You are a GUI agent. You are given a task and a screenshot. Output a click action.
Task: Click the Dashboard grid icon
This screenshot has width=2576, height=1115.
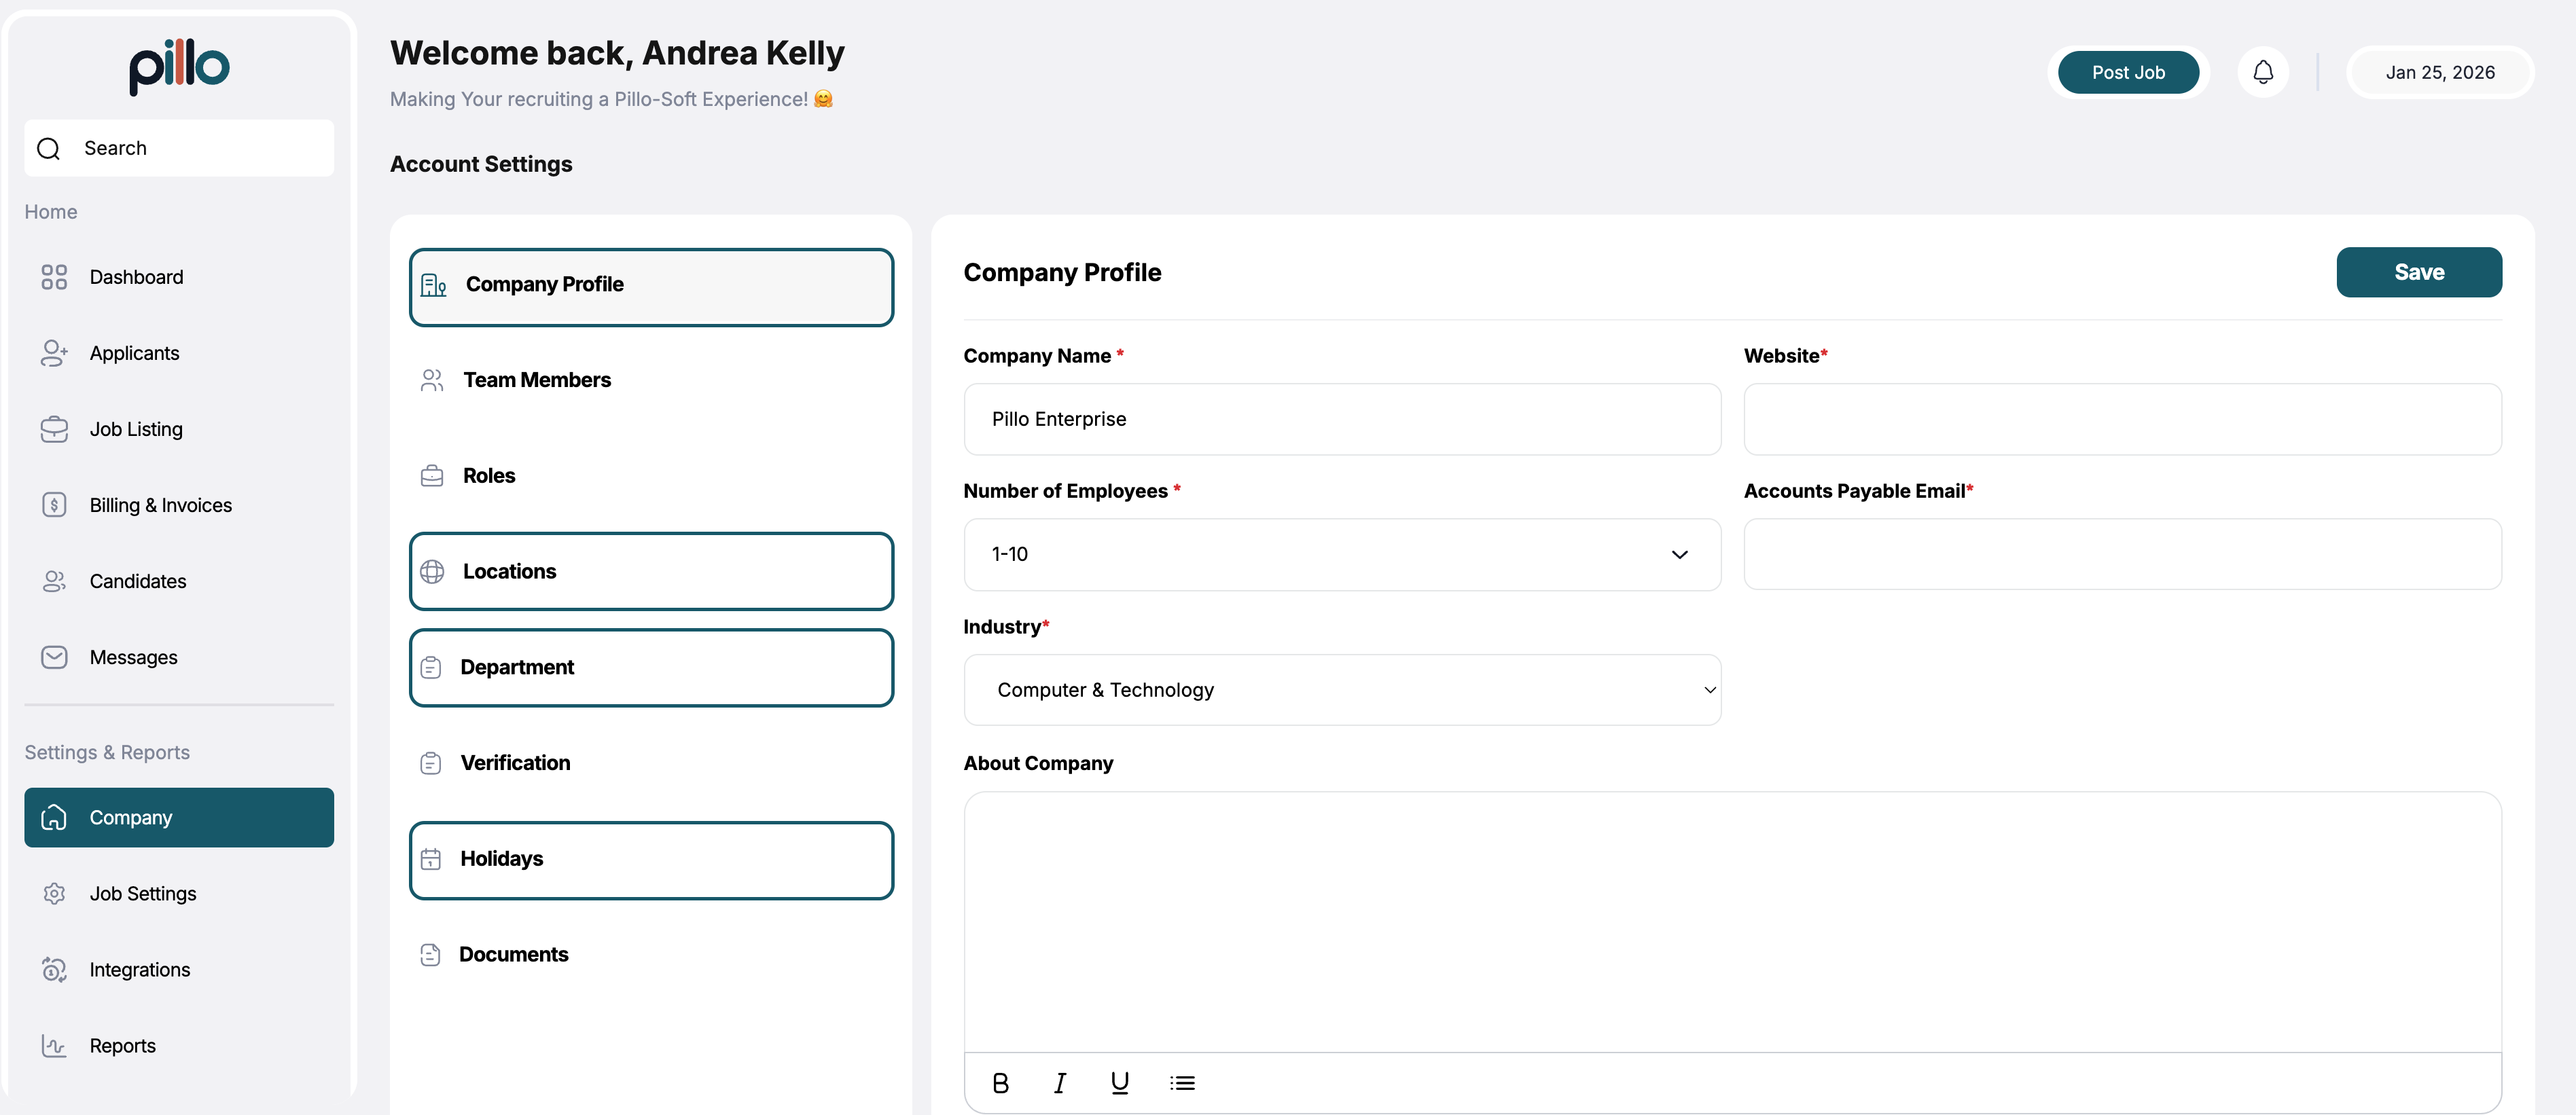tap(54, 277)
